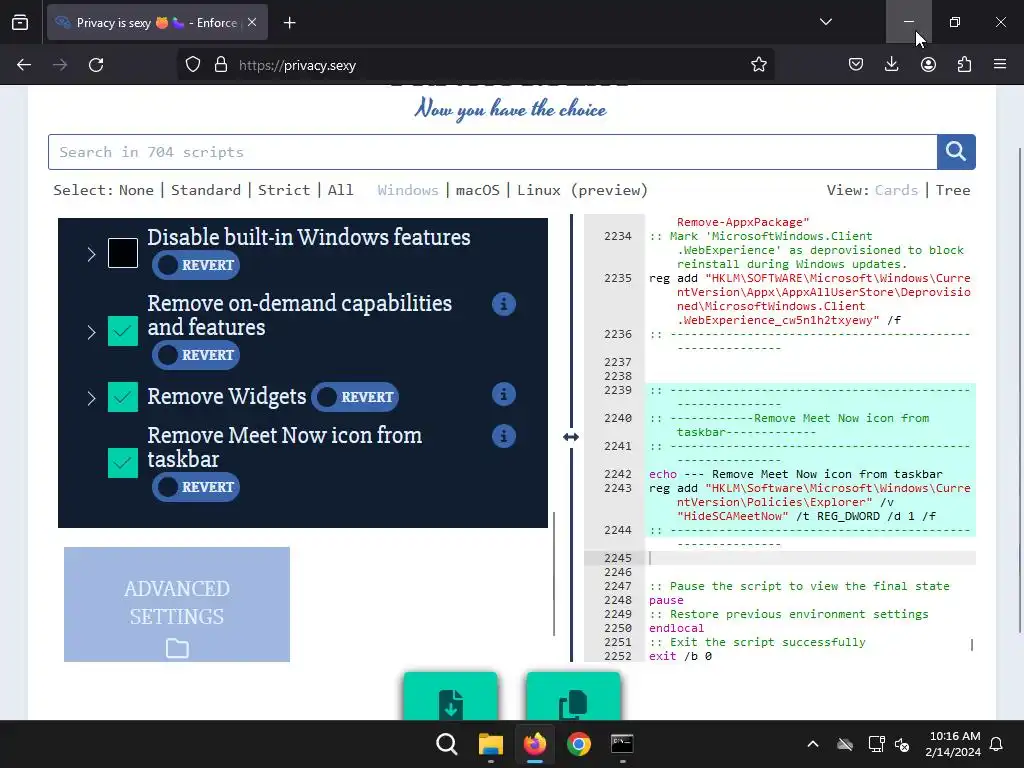
Task: Open volume control in system tray
Action: click(903, 744)
